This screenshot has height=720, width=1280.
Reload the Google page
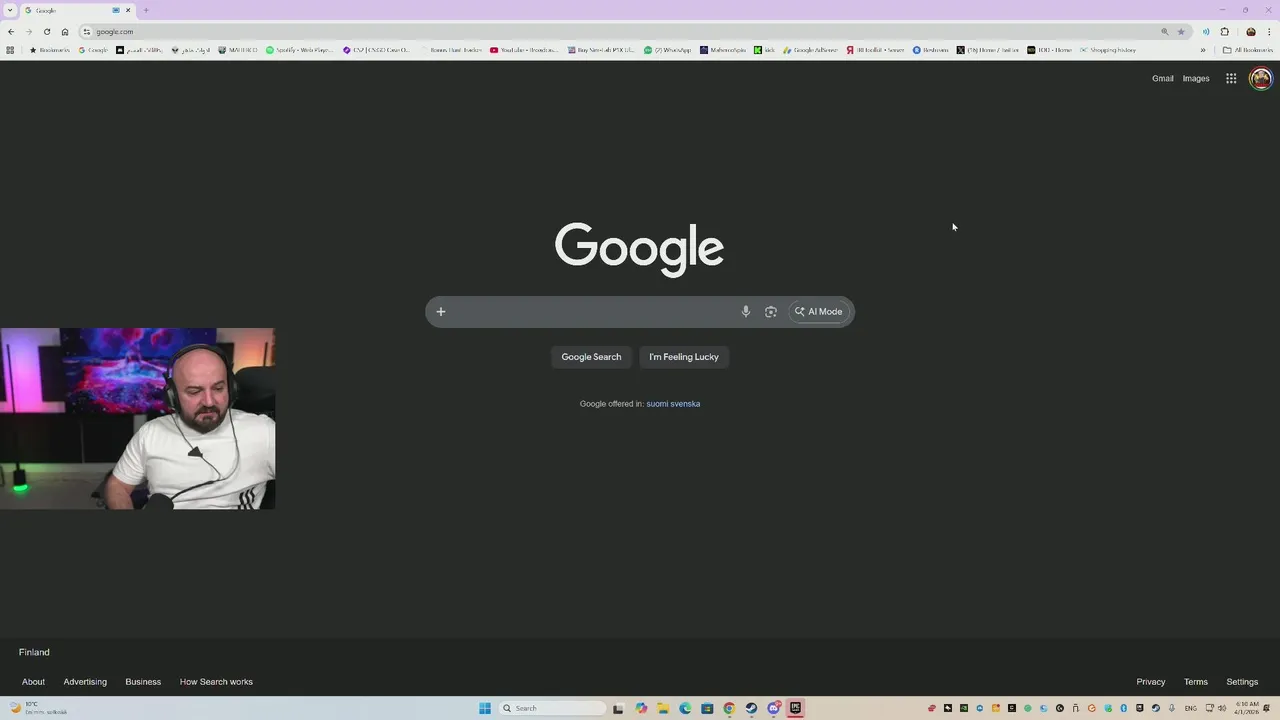pos(47,32)
